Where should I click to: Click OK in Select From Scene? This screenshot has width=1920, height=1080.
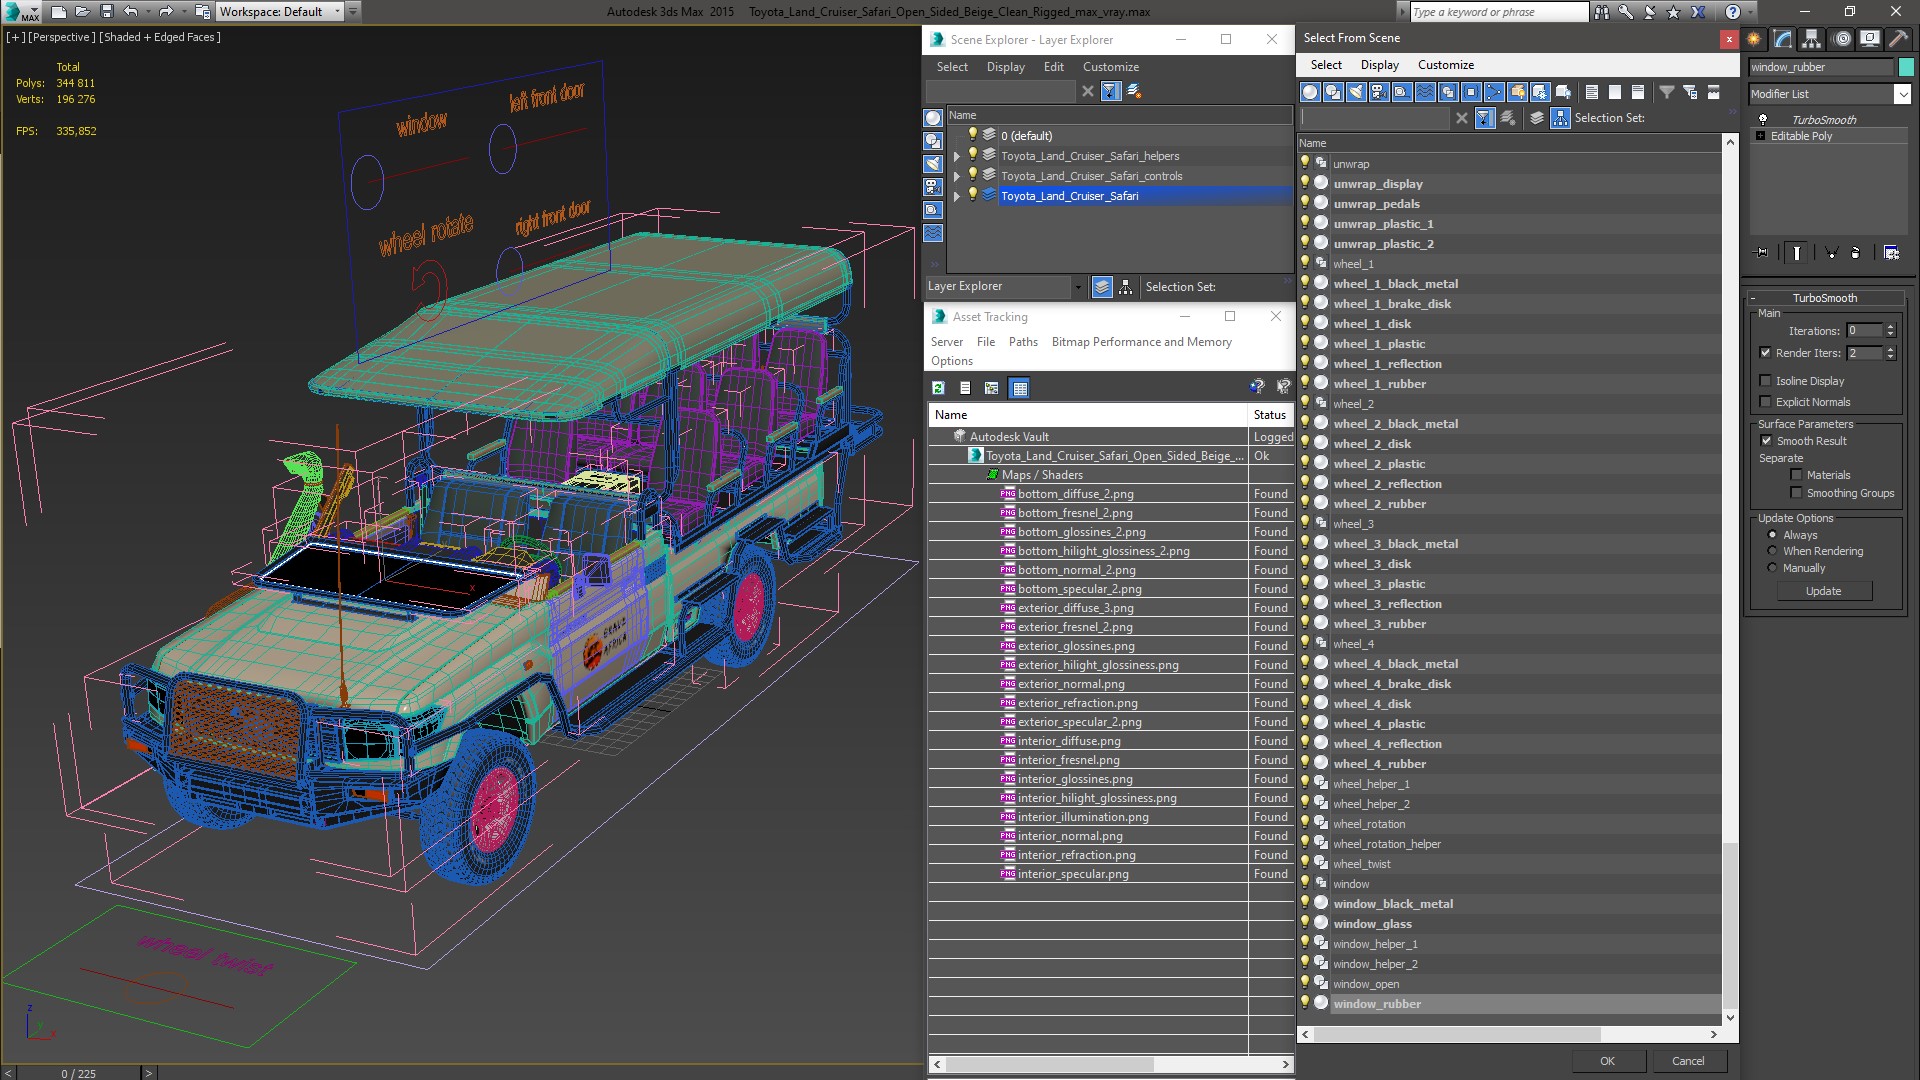click(1607, 1061)
